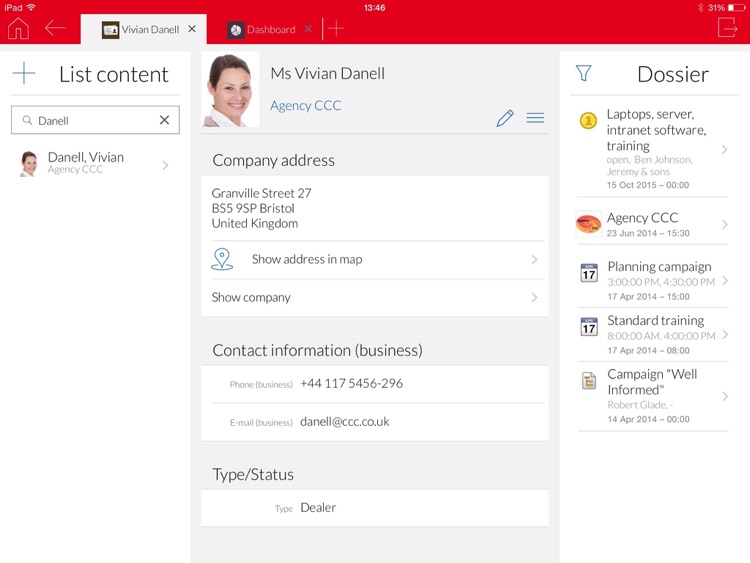The image size is (750, 563).
Task: Tap the yellow coin opportunity icon
Action: pyautogui.click(x=588, y=120)
